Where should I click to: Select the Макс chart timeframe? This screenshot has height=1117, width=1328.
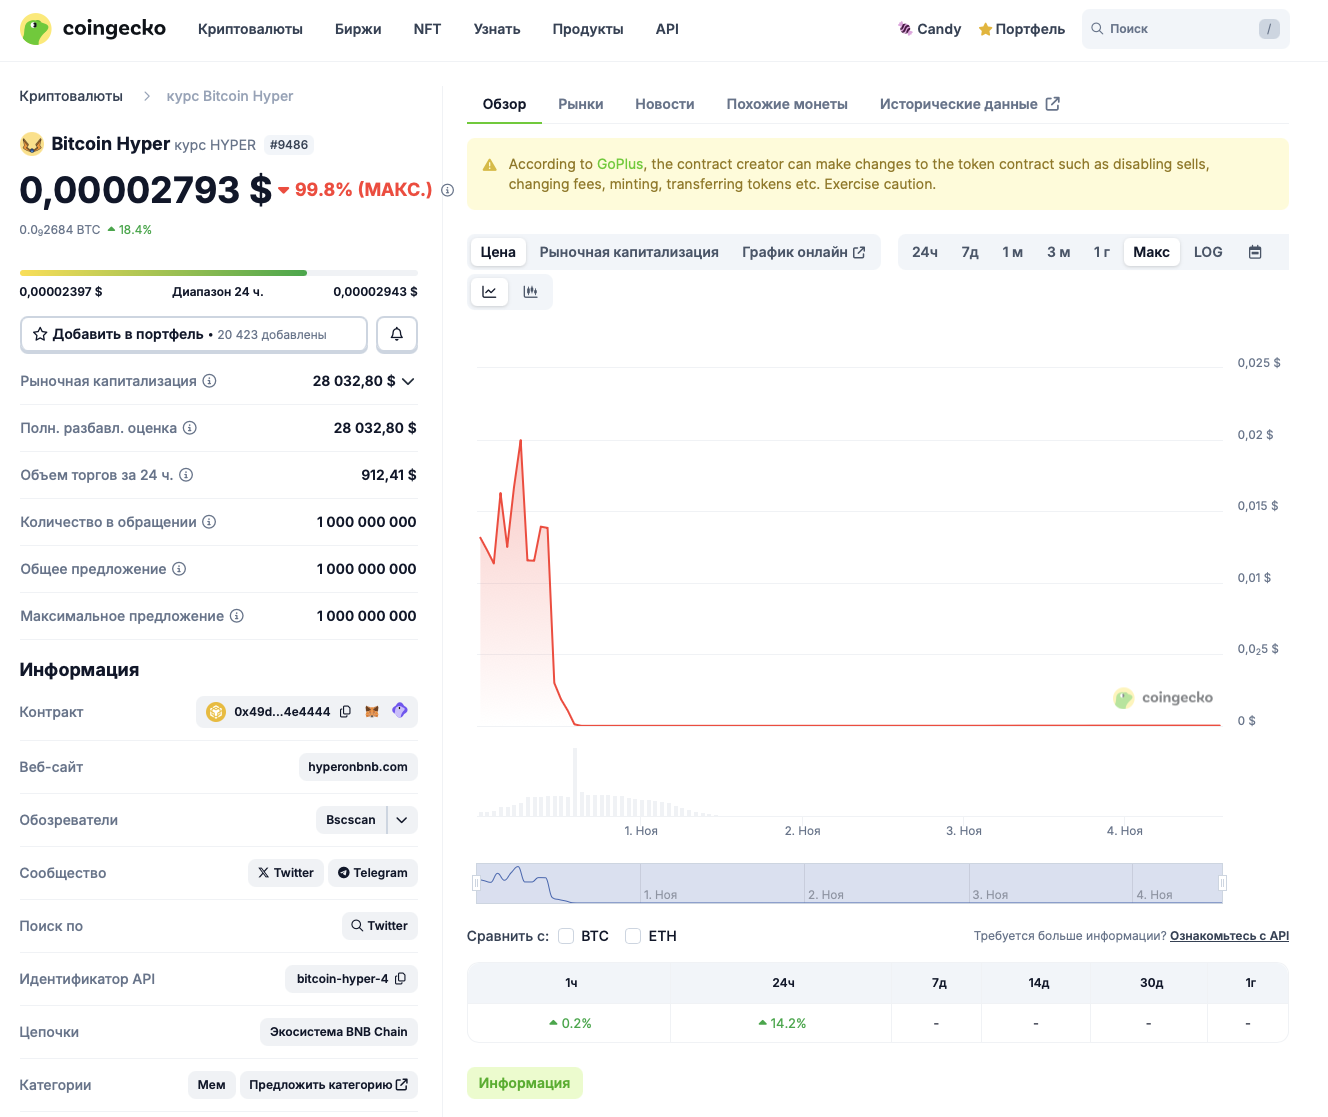pos(1151,251)
